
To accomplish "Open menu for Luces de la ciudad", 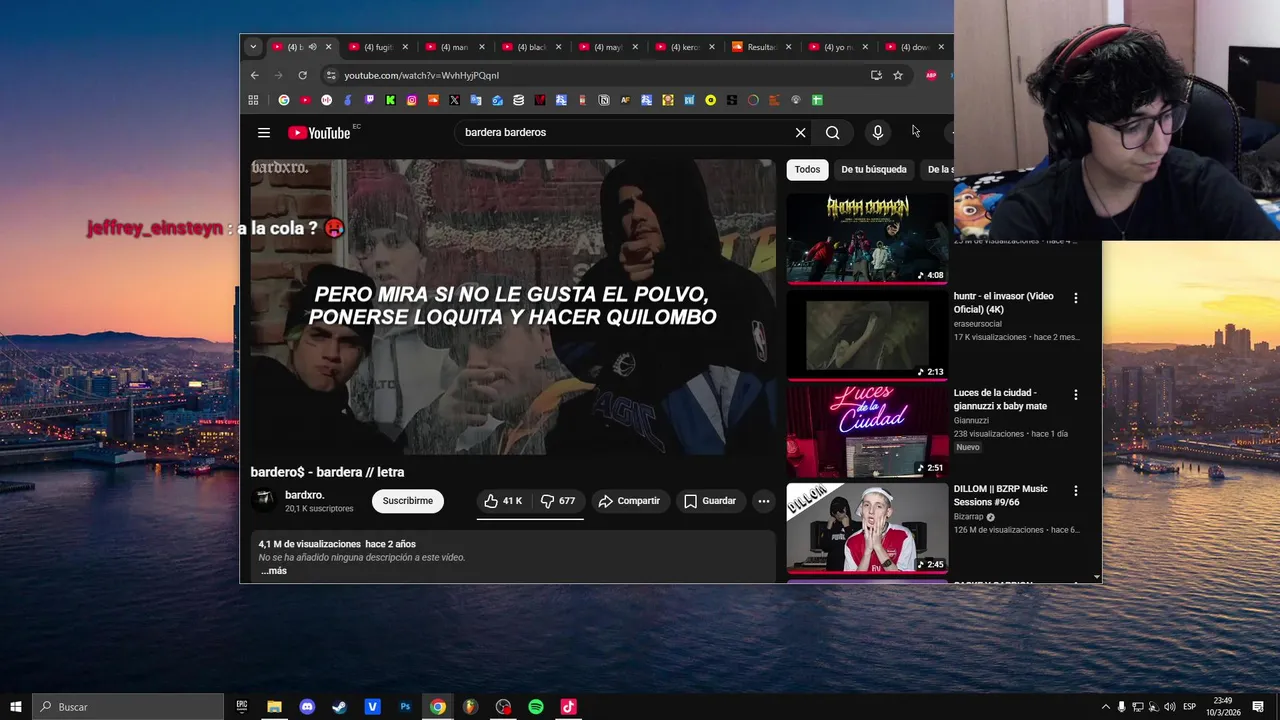I will [x=1076, y=395].
